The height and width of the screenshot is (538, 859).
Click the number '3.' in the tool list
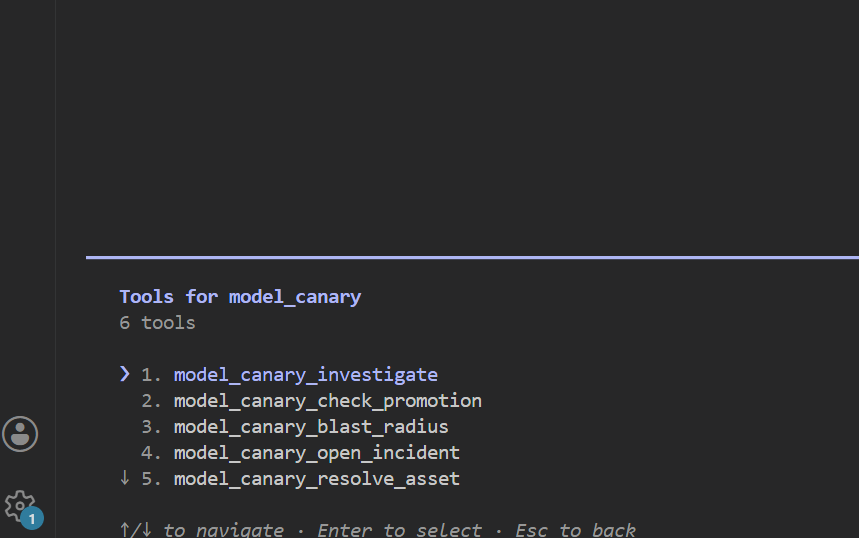(x=152, y=427)
